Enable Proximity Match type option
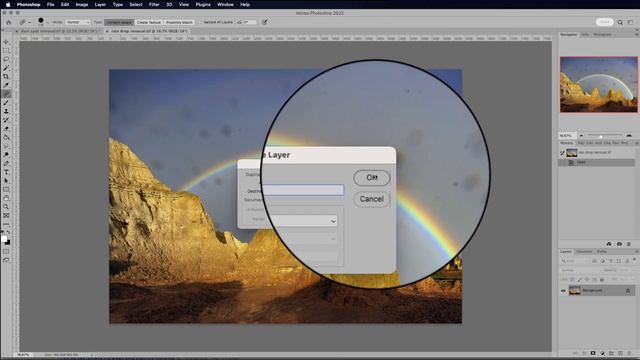 pos(179,22)
